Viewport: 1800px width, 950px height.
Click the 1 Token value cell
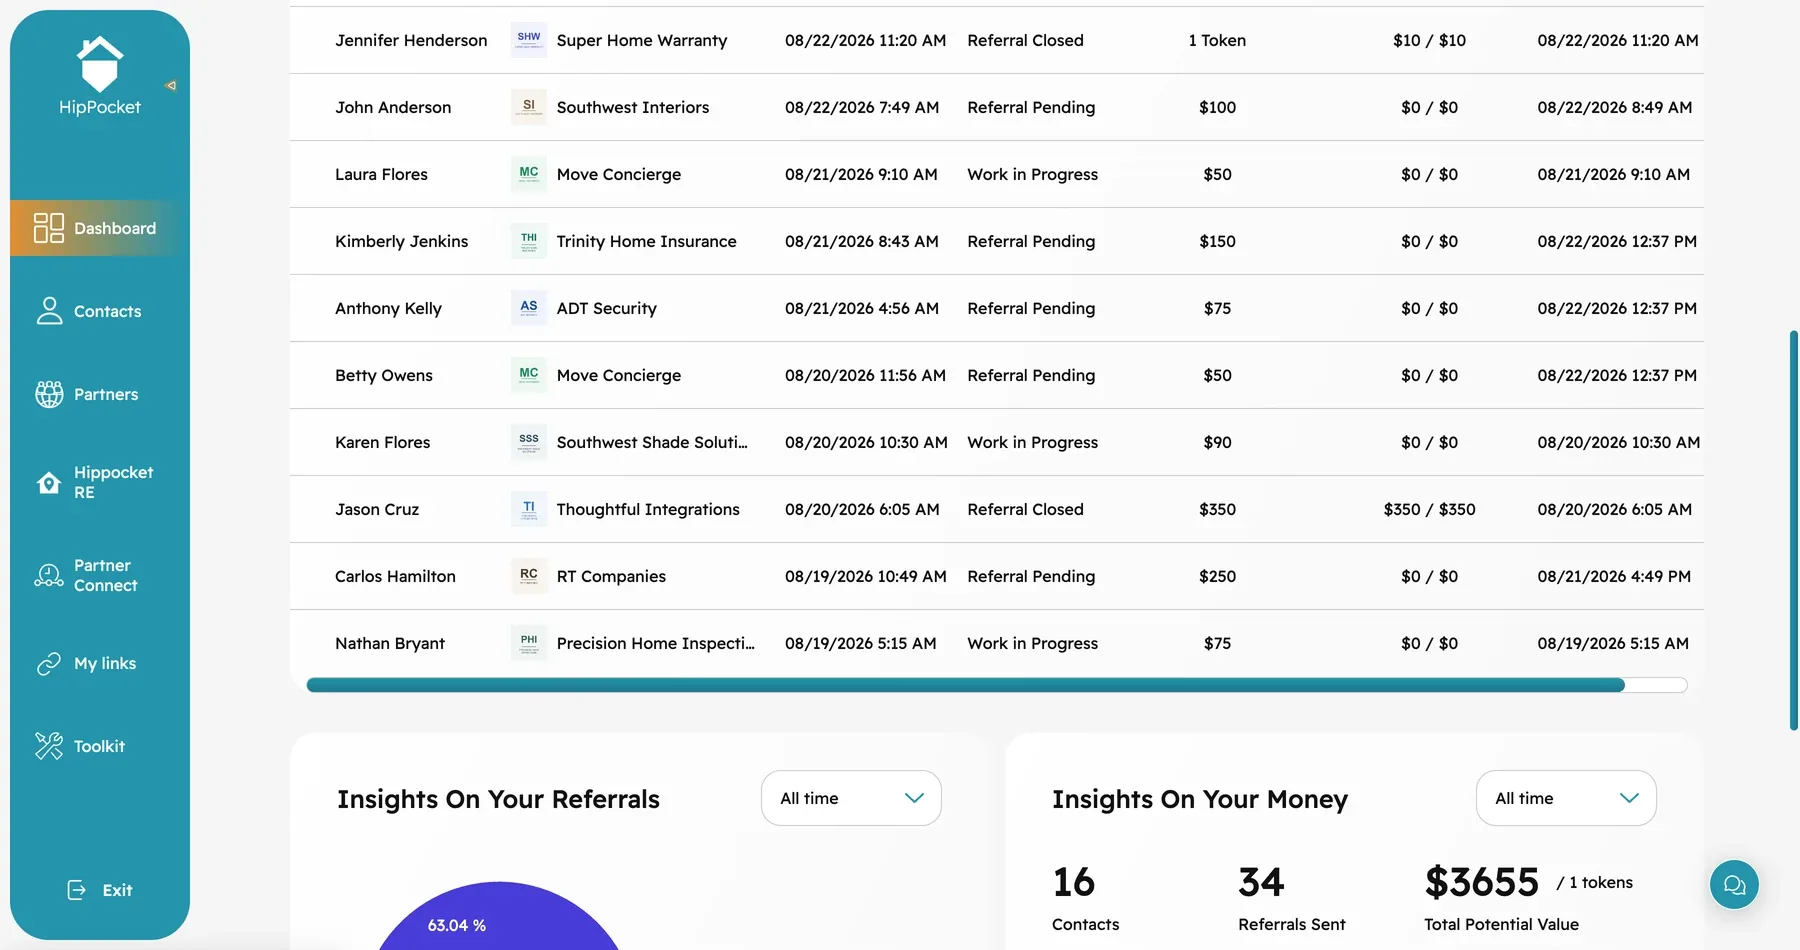tap(1217, 40)
